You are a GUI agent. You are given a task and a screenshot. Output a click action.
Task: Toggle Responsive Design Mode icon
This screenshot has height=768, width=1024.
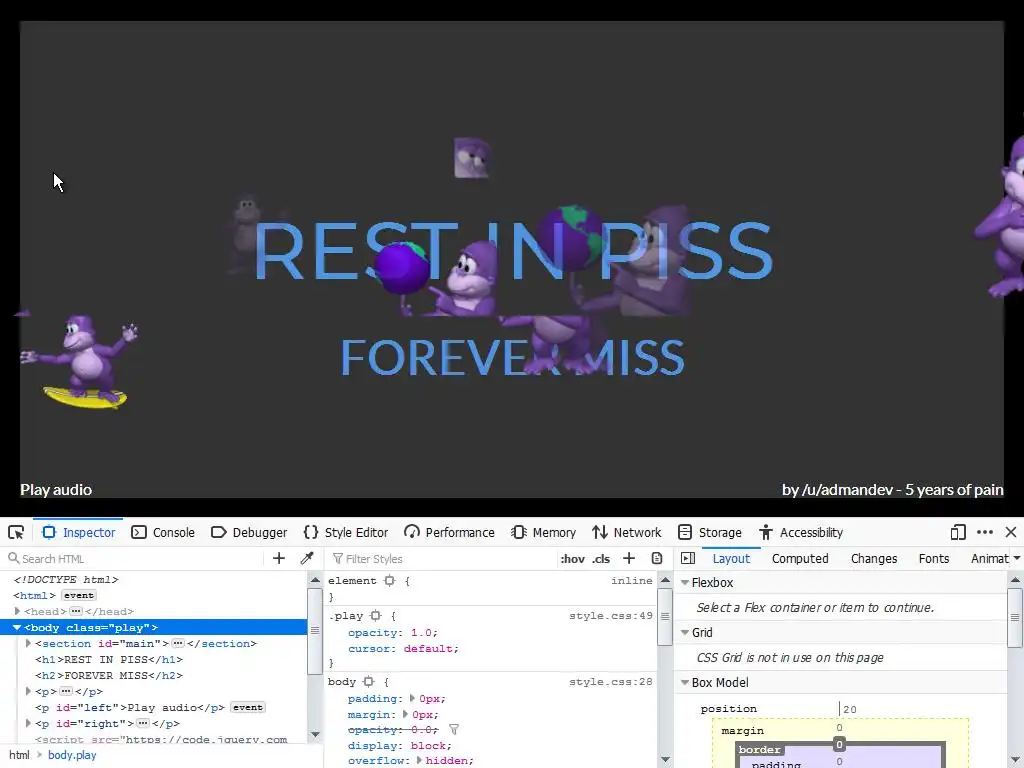(958, 532)
